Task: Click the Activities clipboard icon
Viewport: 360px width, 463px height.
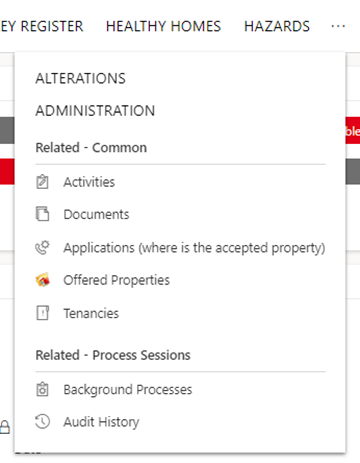Action: (x=42, y=182)
